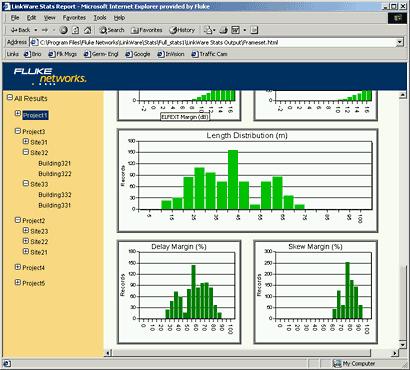Open the Flk Msgs links-bar shortcut
This screenshot has width=410, height=370.
click(x=62, y=54)
